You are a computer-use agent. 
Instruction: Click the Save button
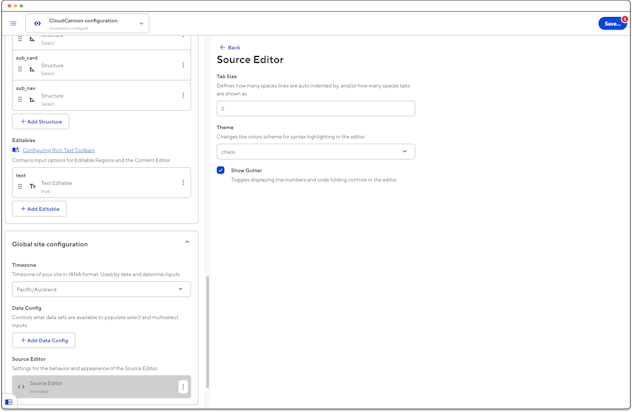[612, 24]
